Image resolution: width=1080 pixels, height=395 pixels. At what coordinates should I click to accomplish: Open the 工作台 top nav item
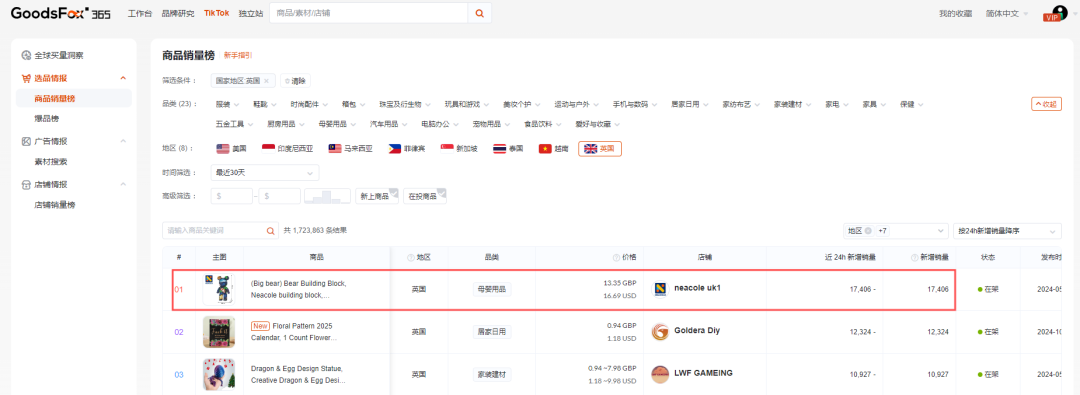(x=139, y=13)
